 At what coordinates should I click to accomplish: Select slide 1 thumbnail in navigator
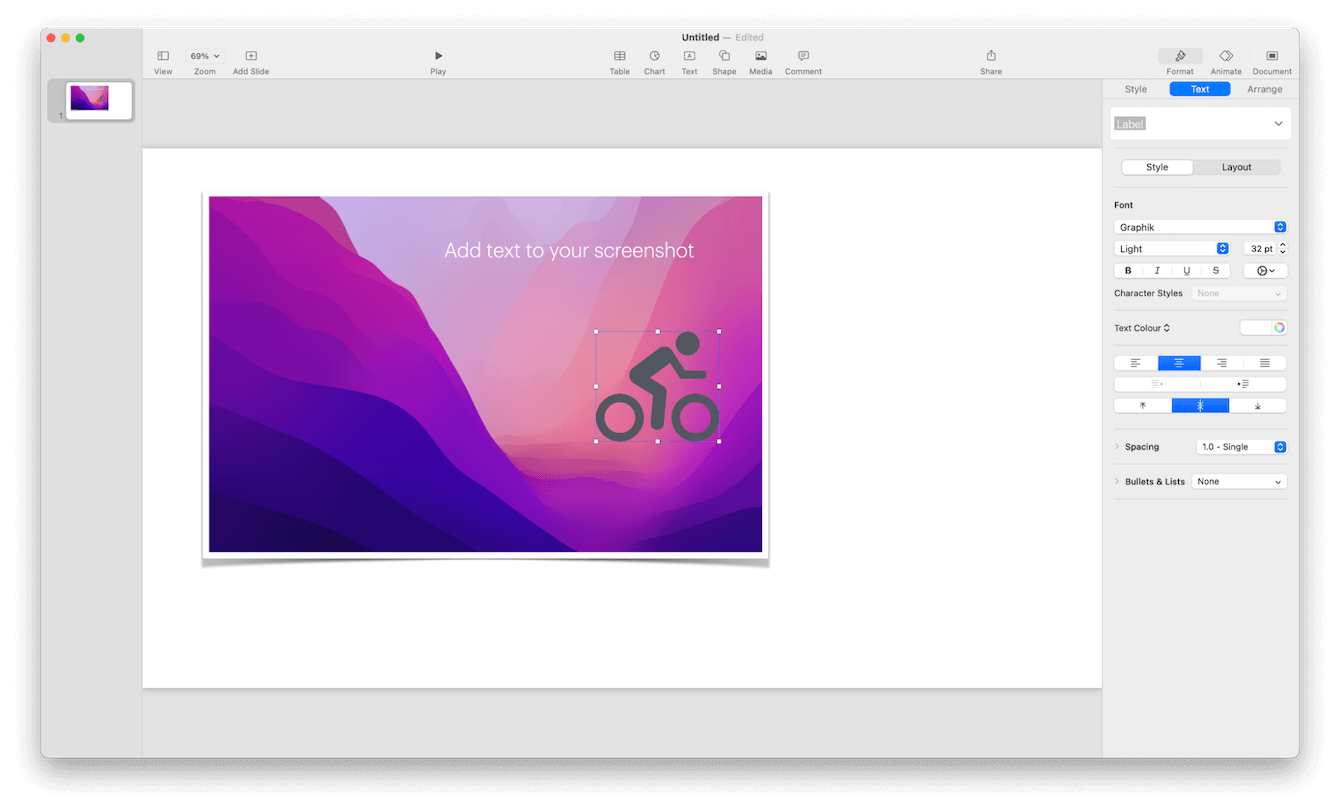coord(99,100)
